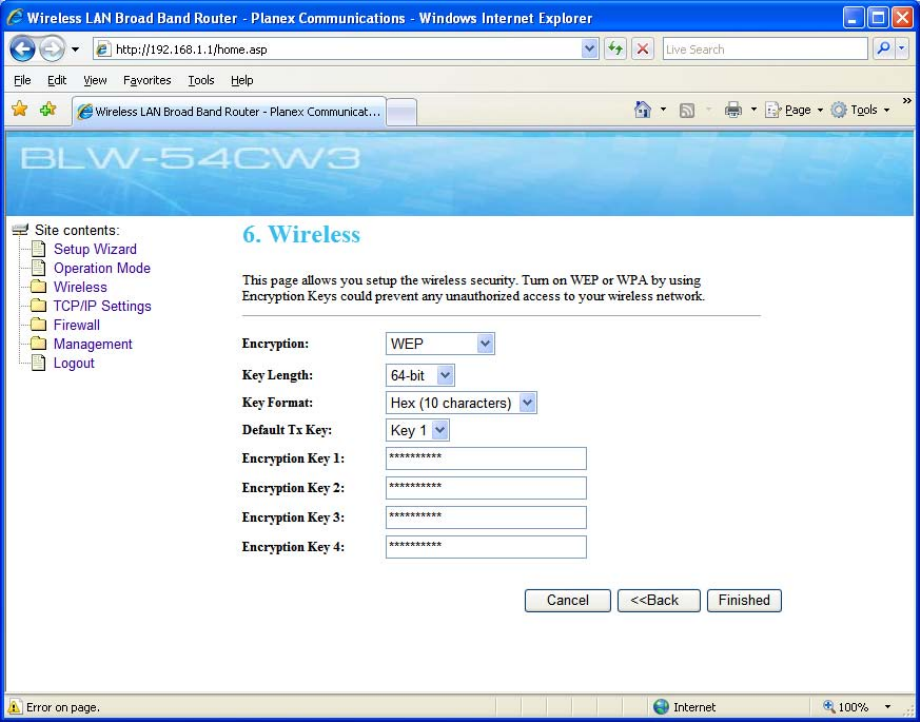920x722 pixels.
Task: Click the Encryption Key 4 field
Action: coord(486,547)
